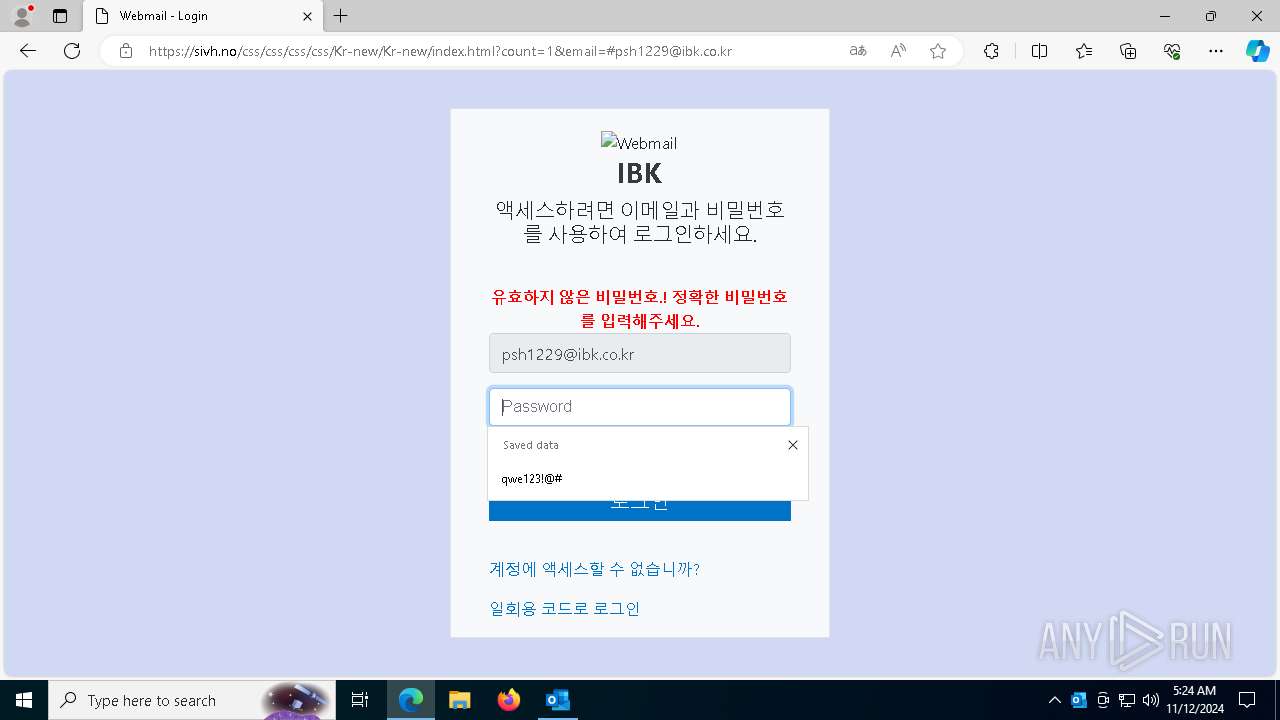Image resolution: width=1280 pixels, height=720 pixels.
Task: Open tab actions menu icon
Action: pos(60,16)
